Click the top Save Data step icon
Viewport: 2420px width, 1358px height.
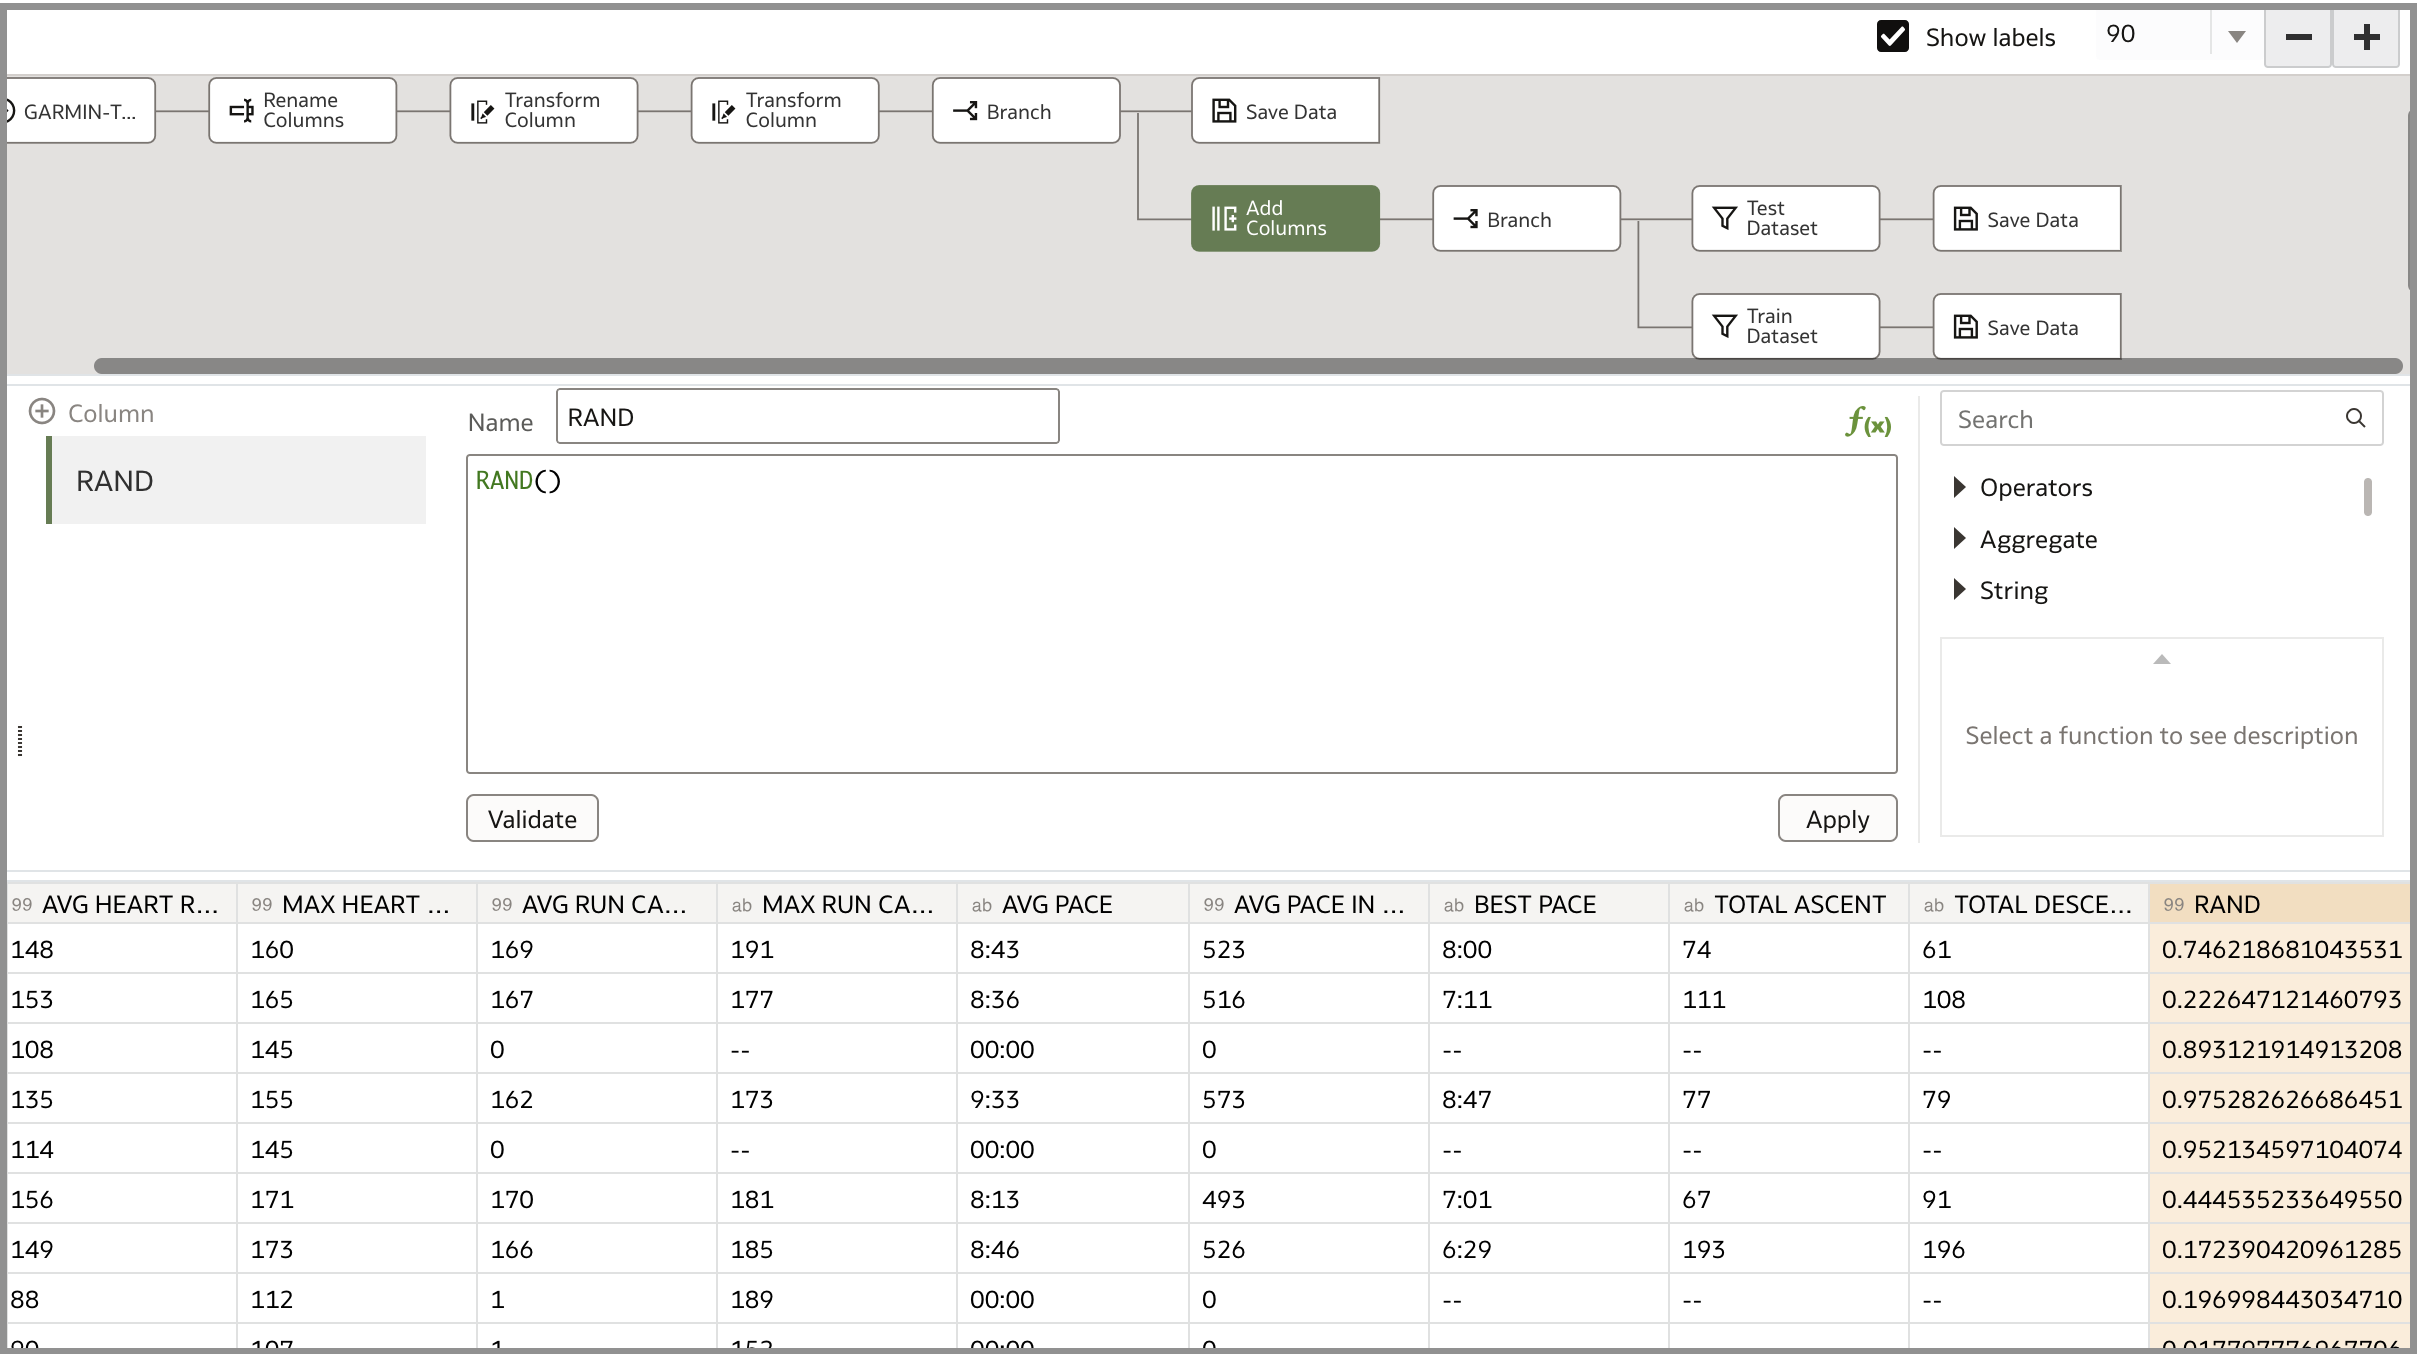click(x=1223, y=111)
